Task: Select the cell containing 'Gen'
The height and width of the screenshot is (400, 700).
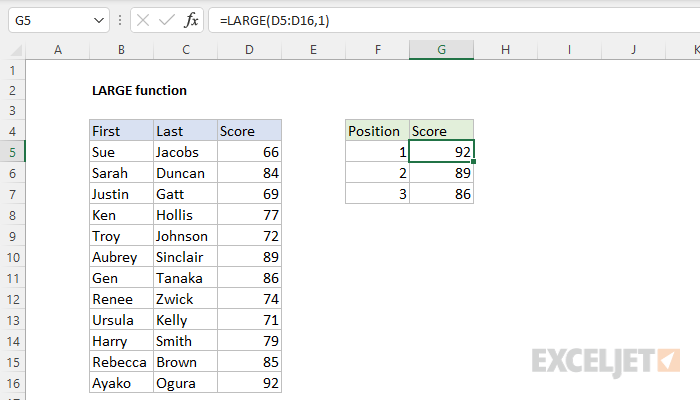Action: (121, 278)
